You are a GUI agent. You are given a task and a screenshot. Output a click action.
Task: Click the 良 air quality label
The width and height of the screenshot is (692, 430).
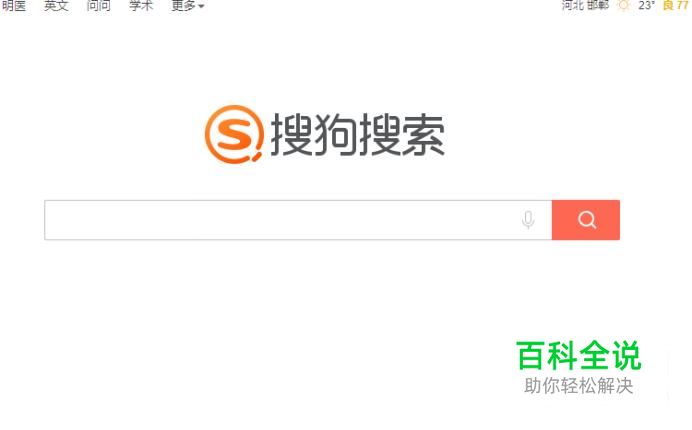coord(668,5)
